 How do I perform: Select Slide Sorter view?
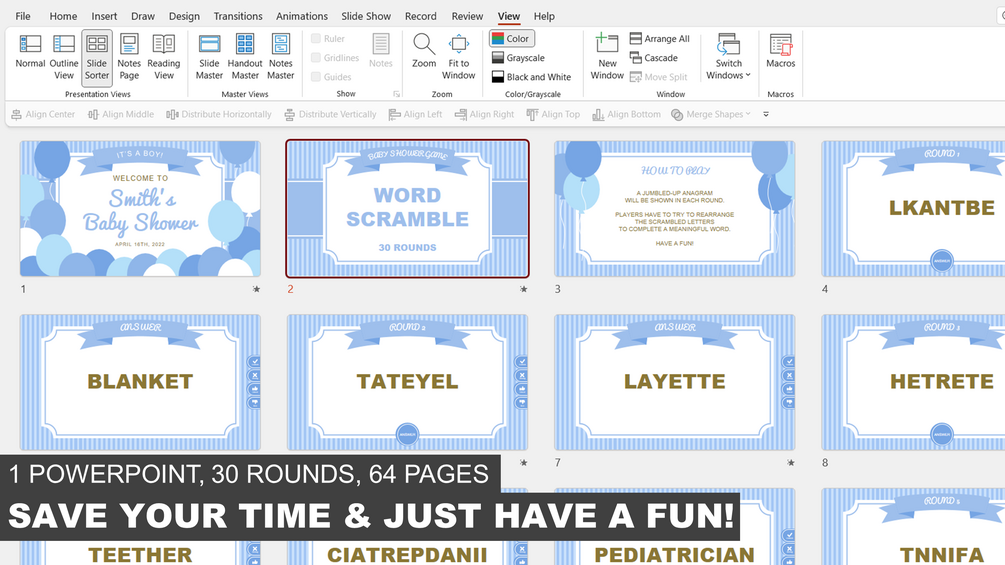pyautogui.click(x=97, y=56)
